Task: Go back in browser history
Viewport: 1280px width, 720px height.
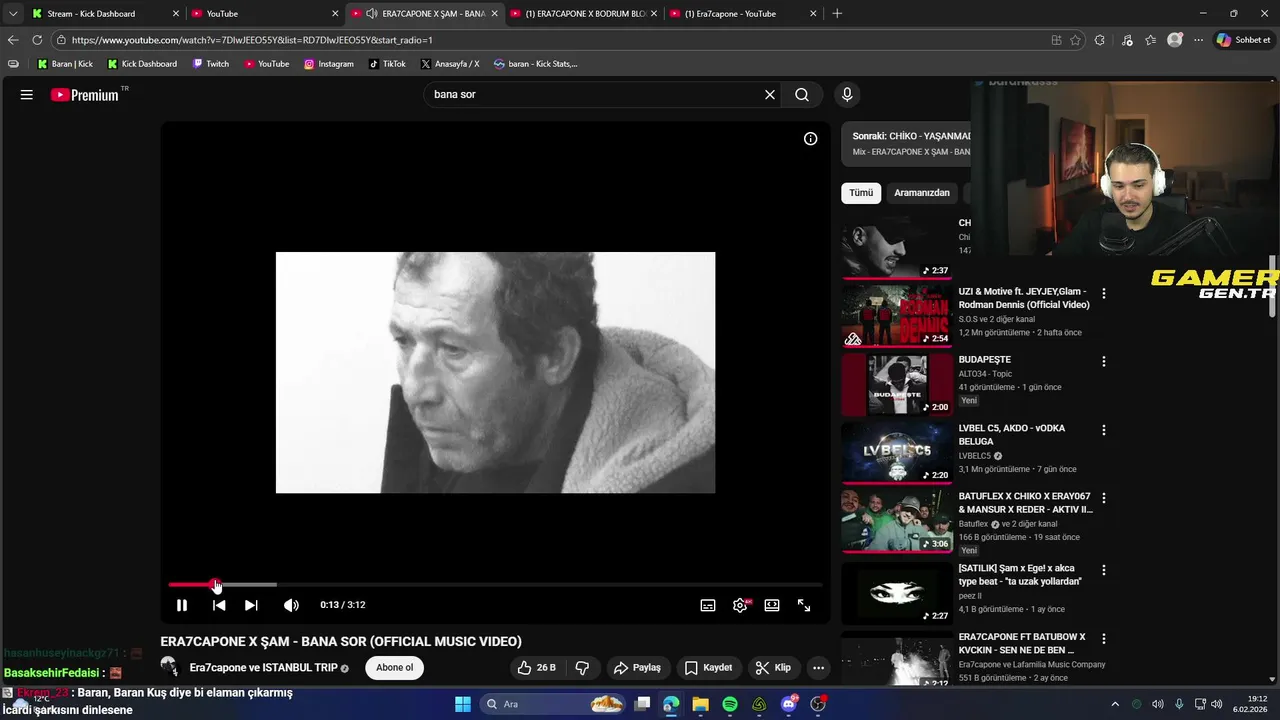Action: (13, 40)
